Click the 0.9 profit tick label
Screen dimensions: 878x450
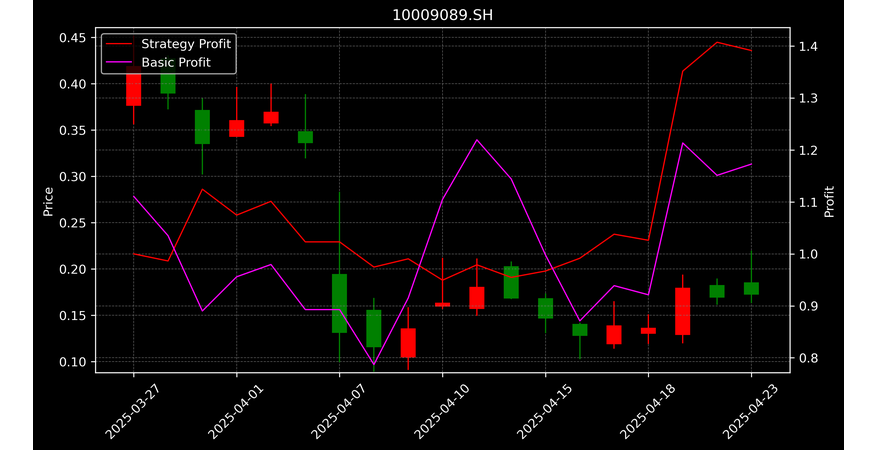808,306
